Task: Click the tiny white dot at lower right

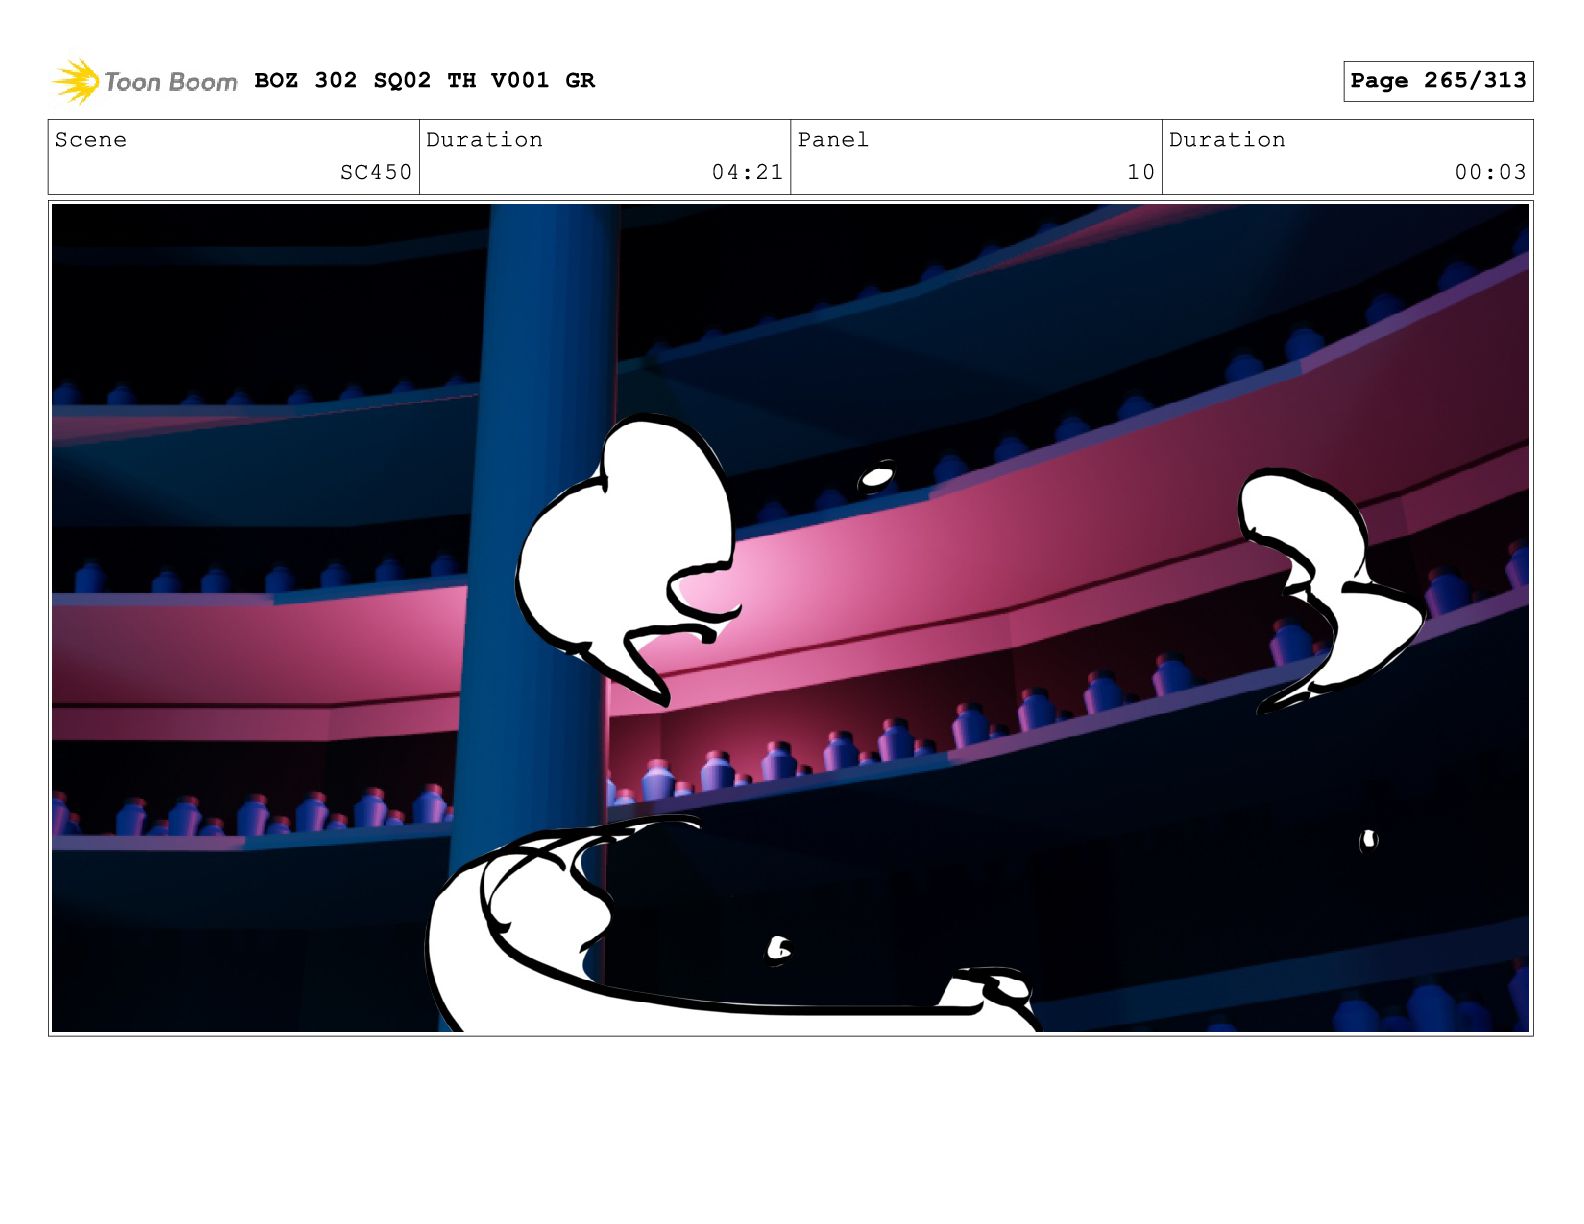Action: pos(1368,840)
